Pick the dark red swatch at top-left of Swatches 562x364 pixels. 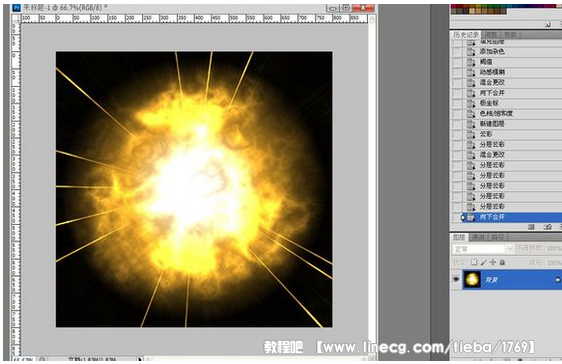(454, 6)
